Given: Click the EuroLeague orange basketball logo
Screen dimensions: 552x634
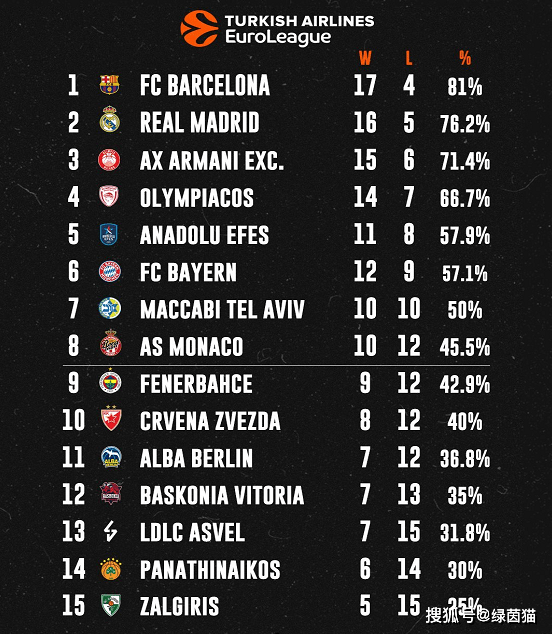Looking at the screenshot, I should click(x=199, y=28).
